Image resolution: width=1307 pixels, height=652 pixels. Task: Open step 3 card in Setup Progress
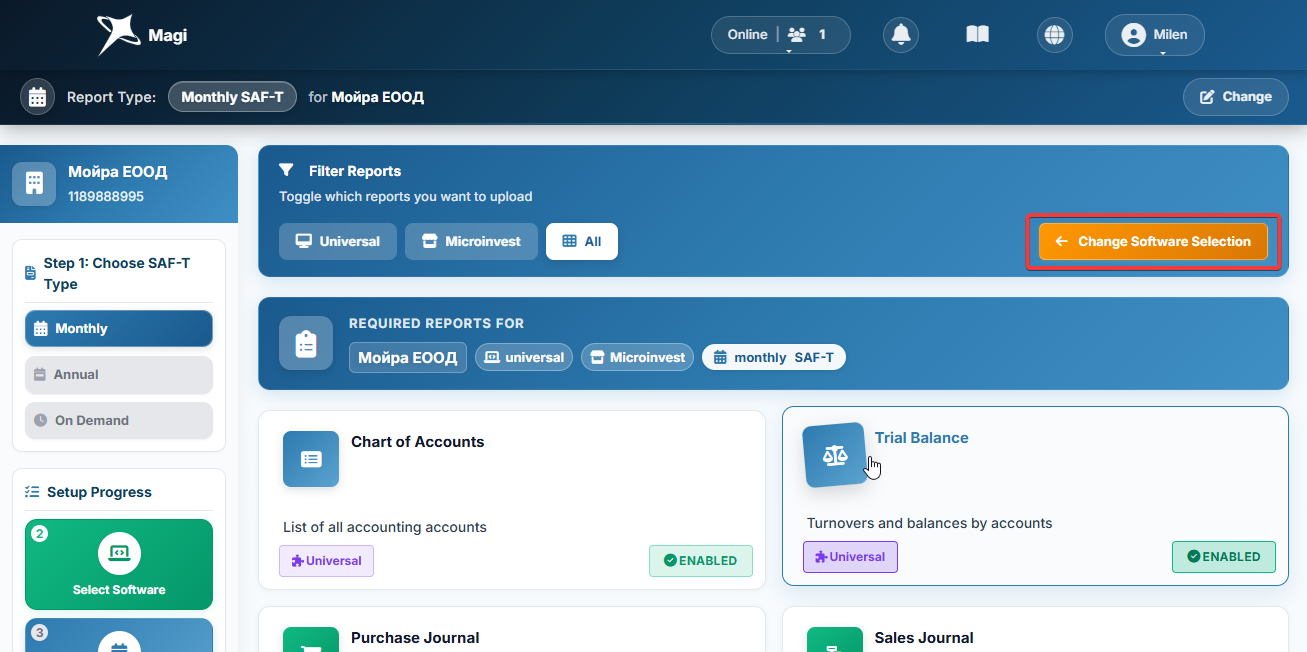pos(119,635)
